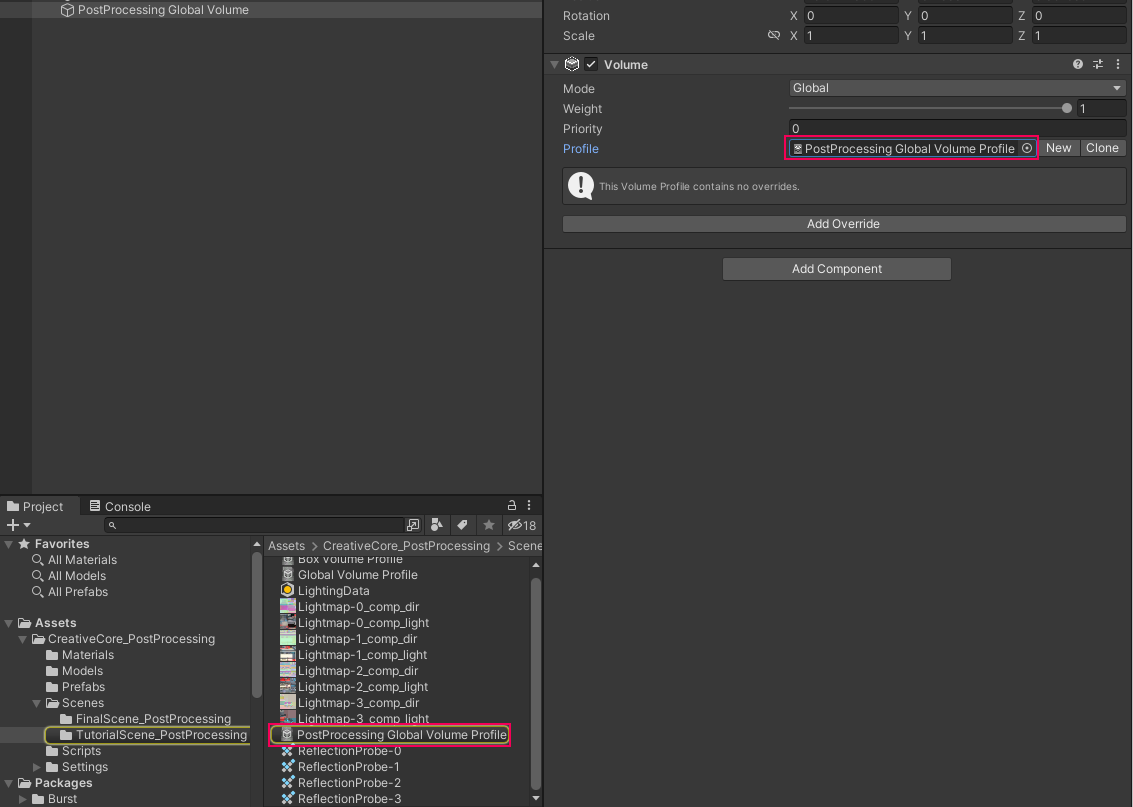Toggle hidden packages visibility eye icon
The height and width of the screenshot is (807, 1133).
[x=516, y=525]
